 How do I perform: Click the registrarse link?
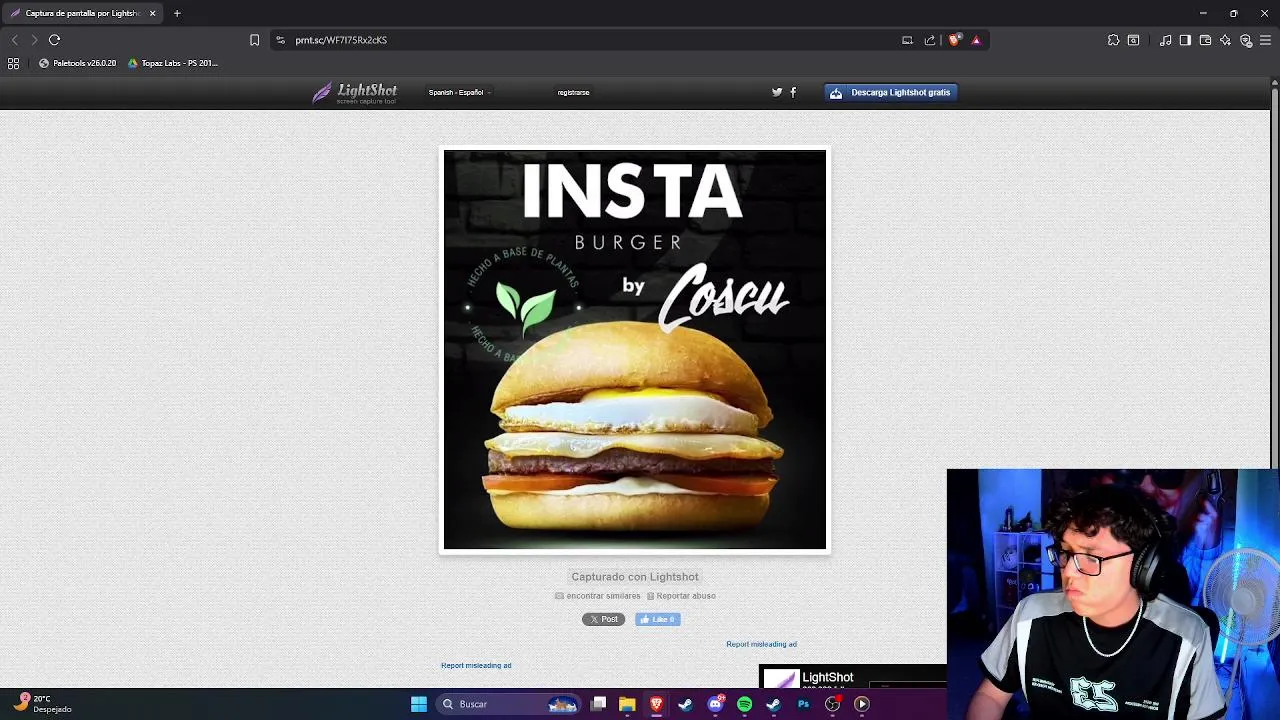[x=573, y=92]
